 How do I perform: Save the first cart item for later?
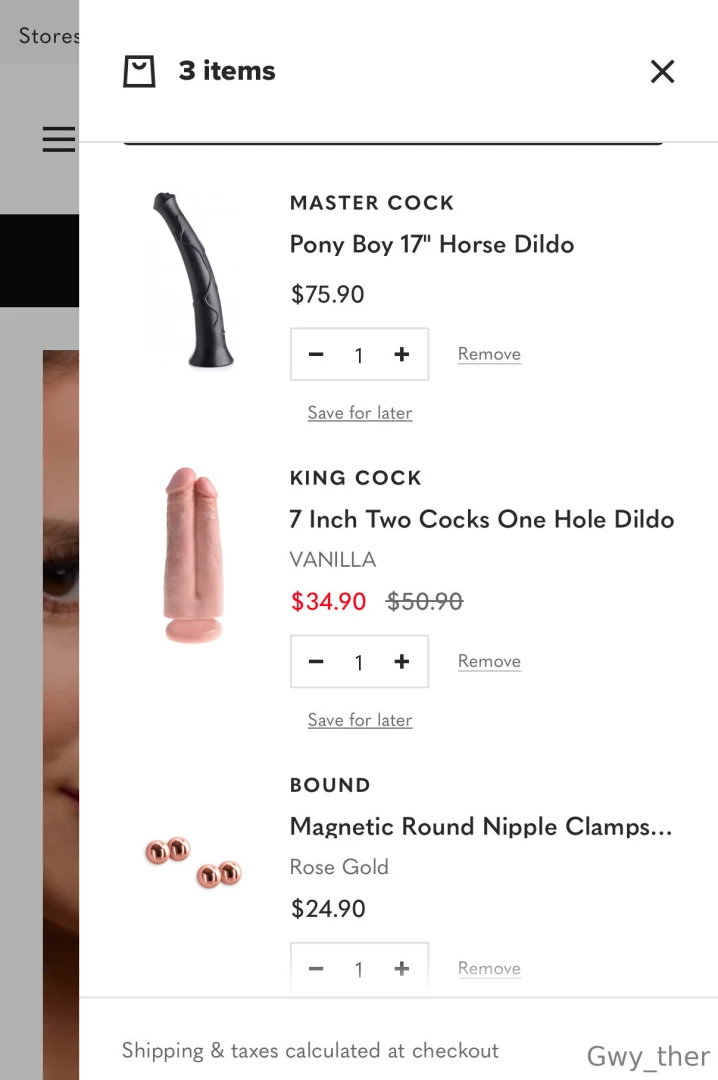(x=360, y=413)
